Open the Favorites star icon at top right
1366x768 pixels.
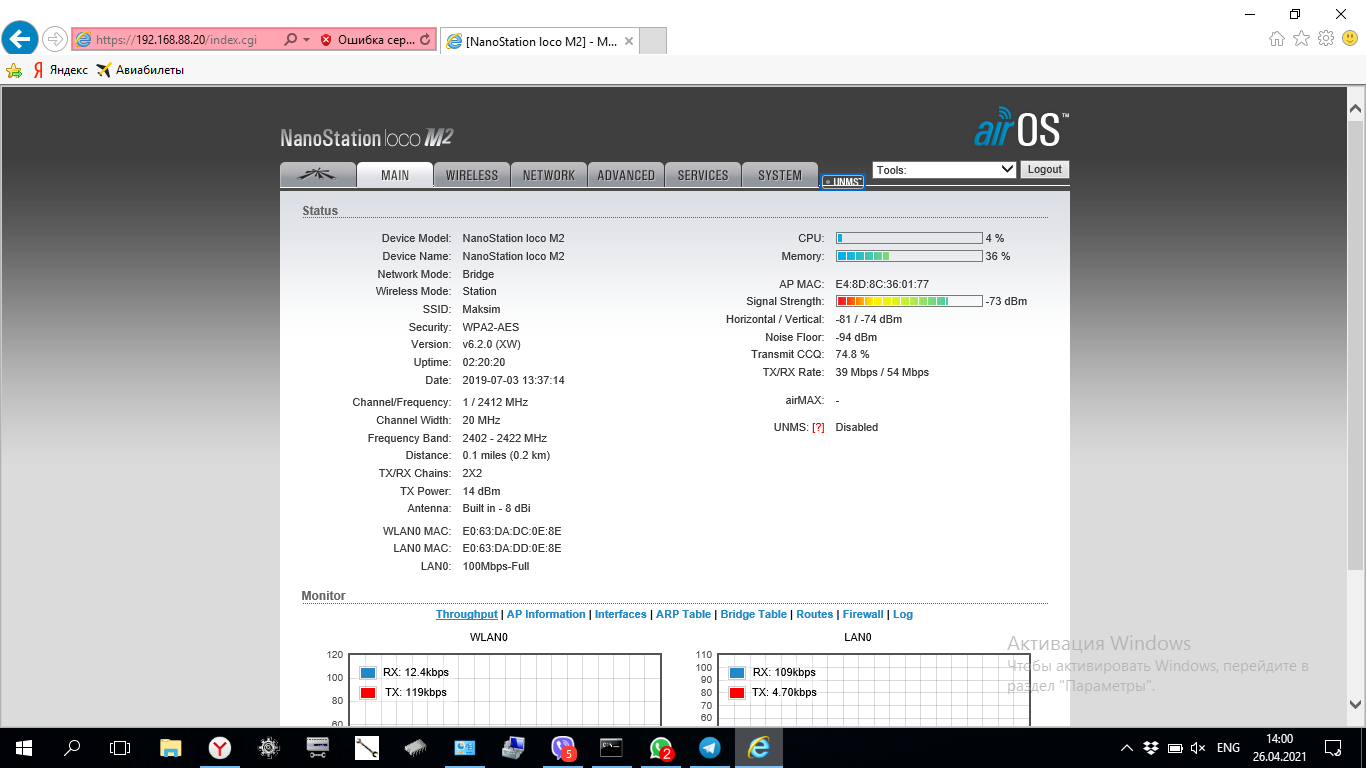(1301, 39)
